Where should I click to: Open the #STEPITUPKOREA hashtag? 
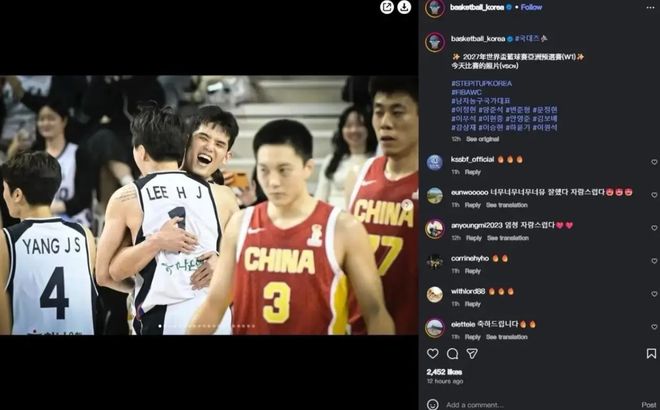482,83
